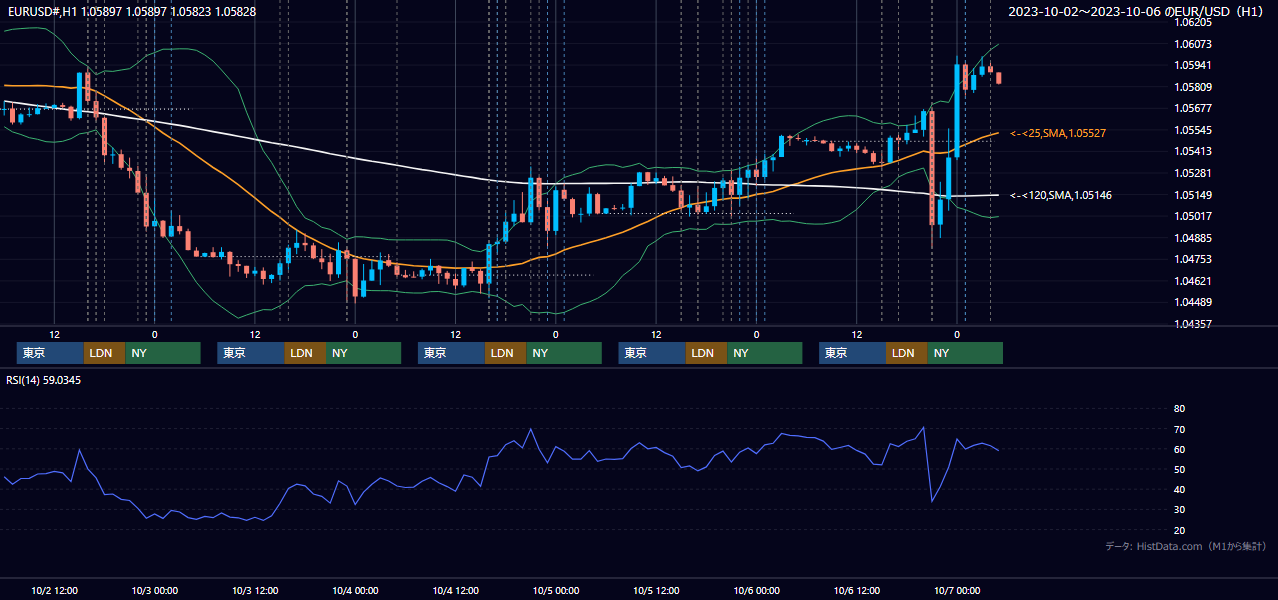Click the 10/4 00:00 time axis label
Image resolution: width=1278 pixels, height=600 pixels.
point(355,591)
